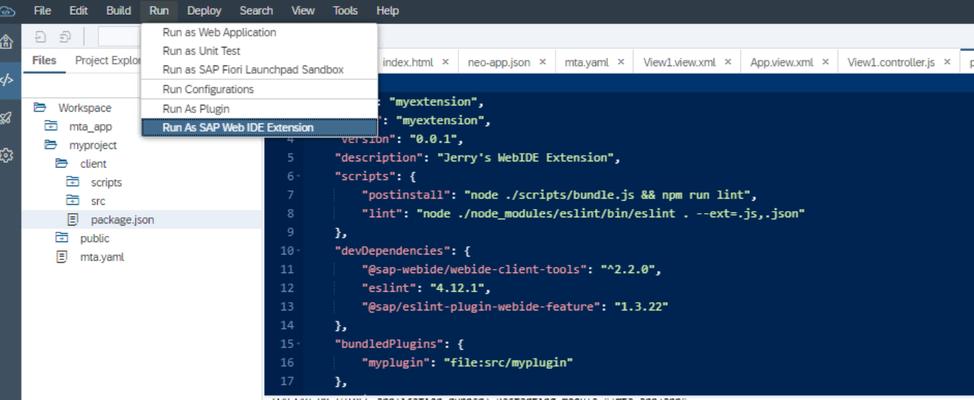The image size is (974, 400).
Task: Close the open Run menu
Action: (159, 11)
